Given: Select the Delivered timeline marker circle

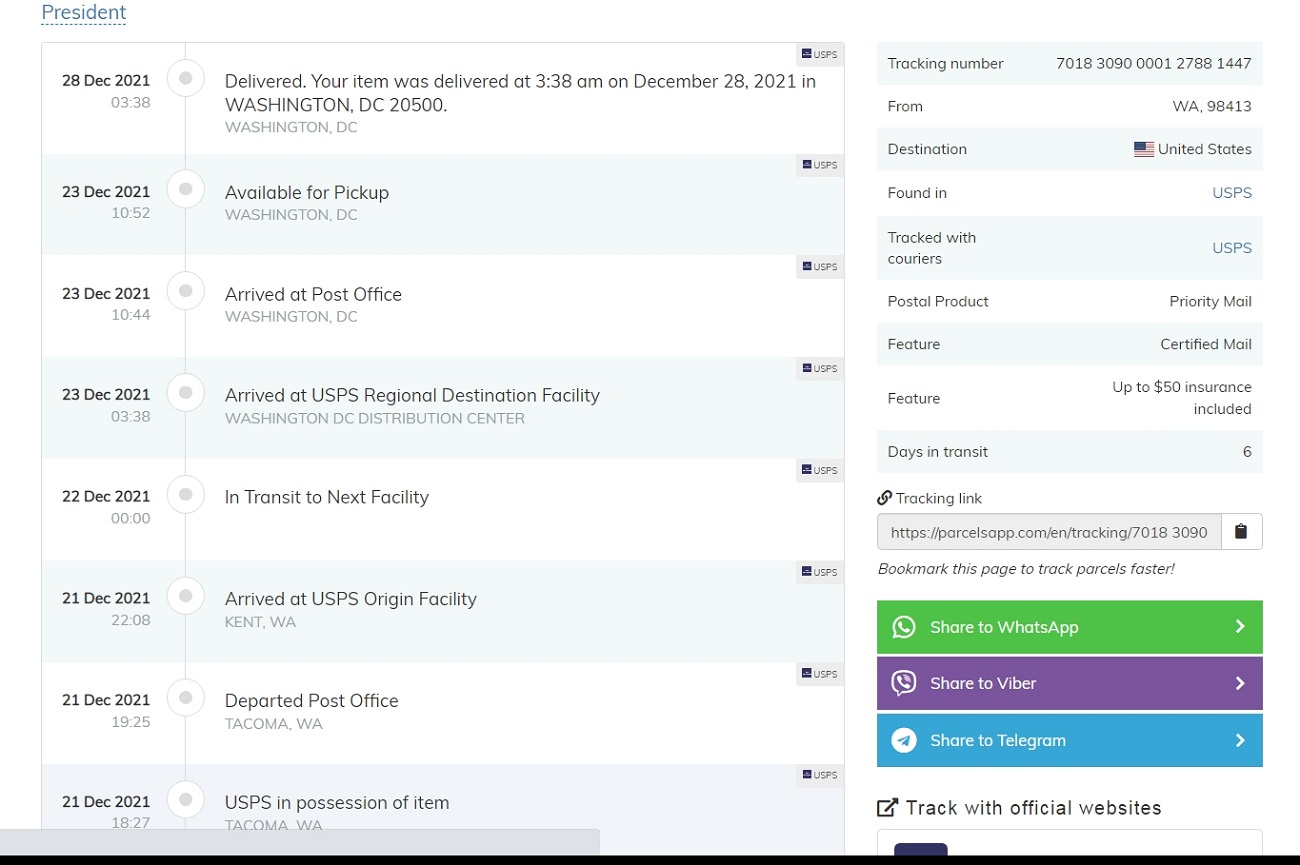Looking at the screenshot, I should point(185,78).
